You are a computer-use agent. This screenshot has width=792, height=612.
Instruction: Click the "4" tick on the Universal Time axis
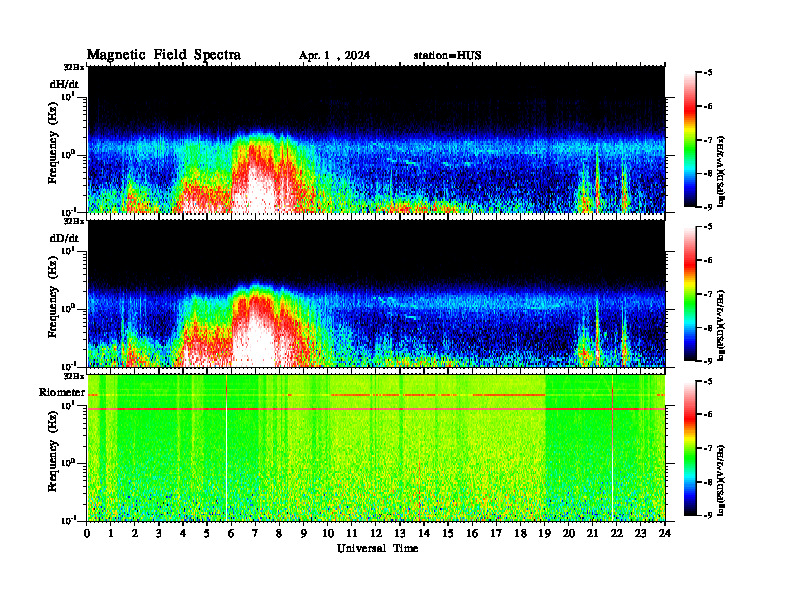point(183,533)
